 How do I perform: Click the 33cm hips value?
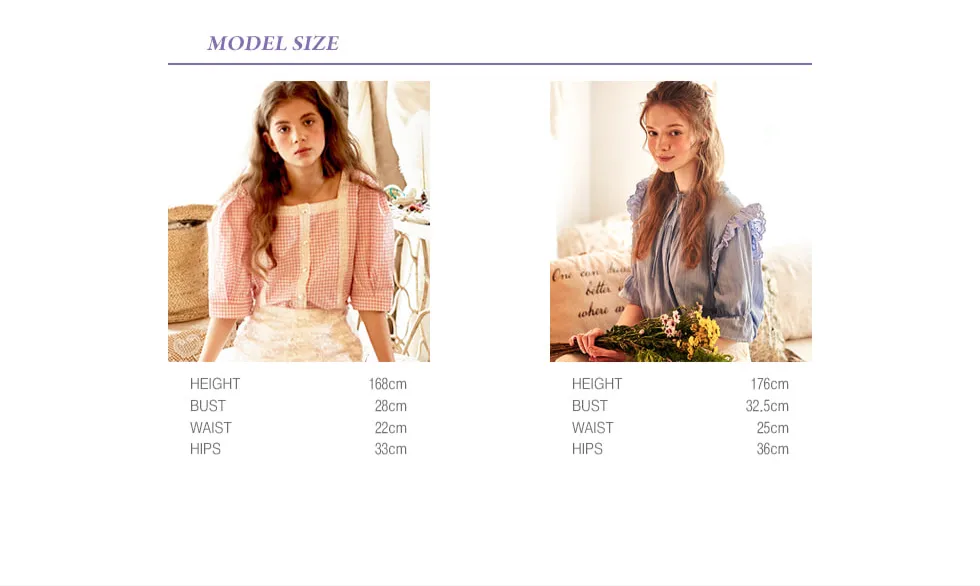coord(391,449)
